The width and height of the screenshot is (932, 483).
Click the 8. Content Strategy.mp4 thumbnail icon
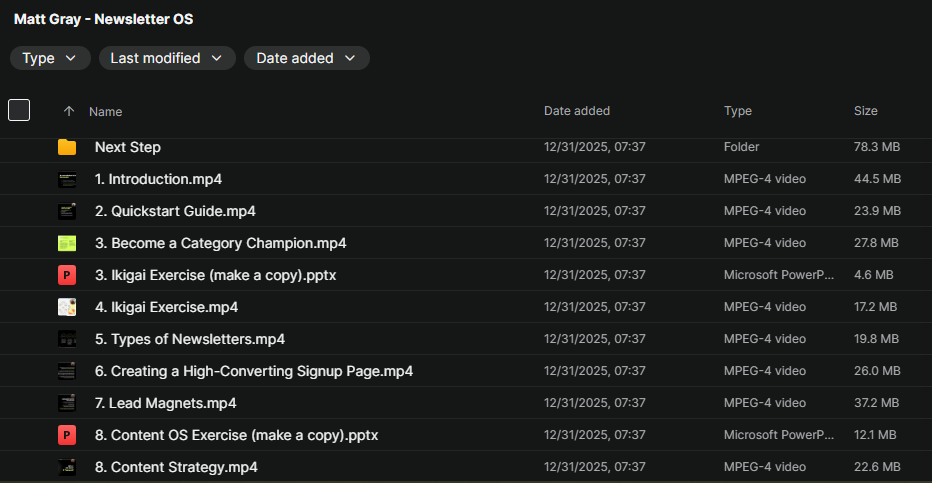coord(67,467)
